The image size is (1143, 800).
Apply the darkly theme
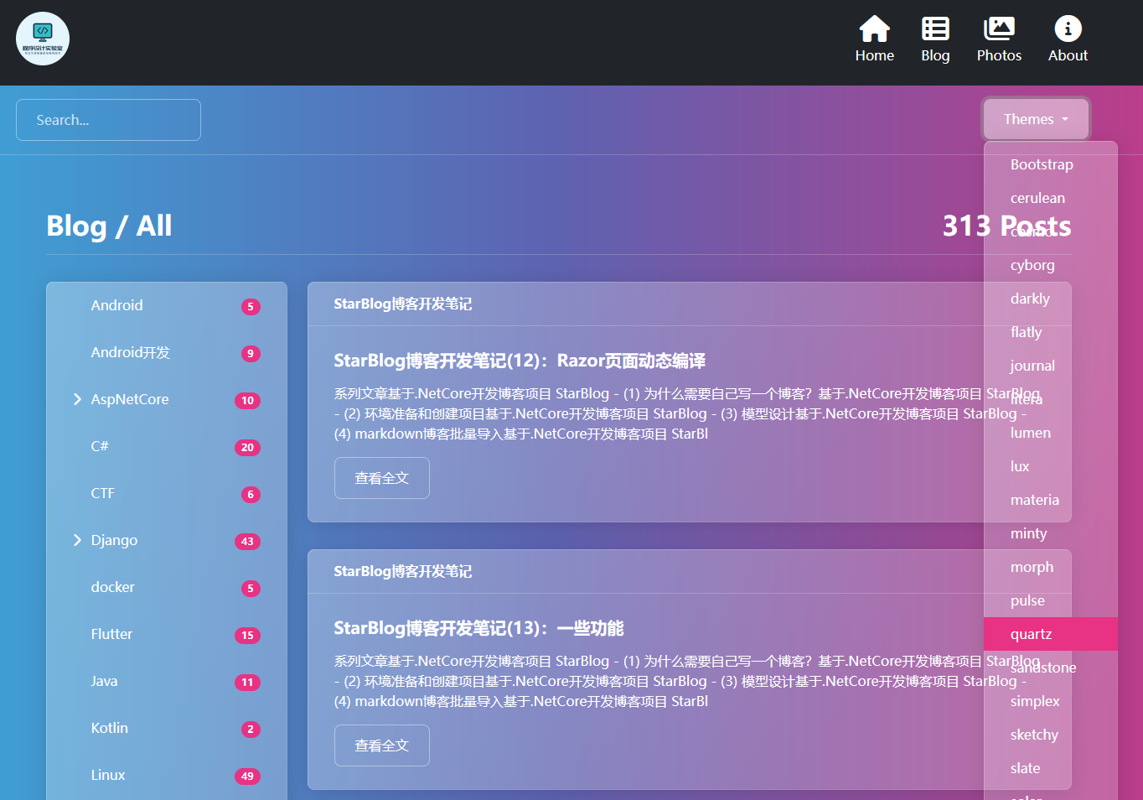click(x=1050, y=298)
